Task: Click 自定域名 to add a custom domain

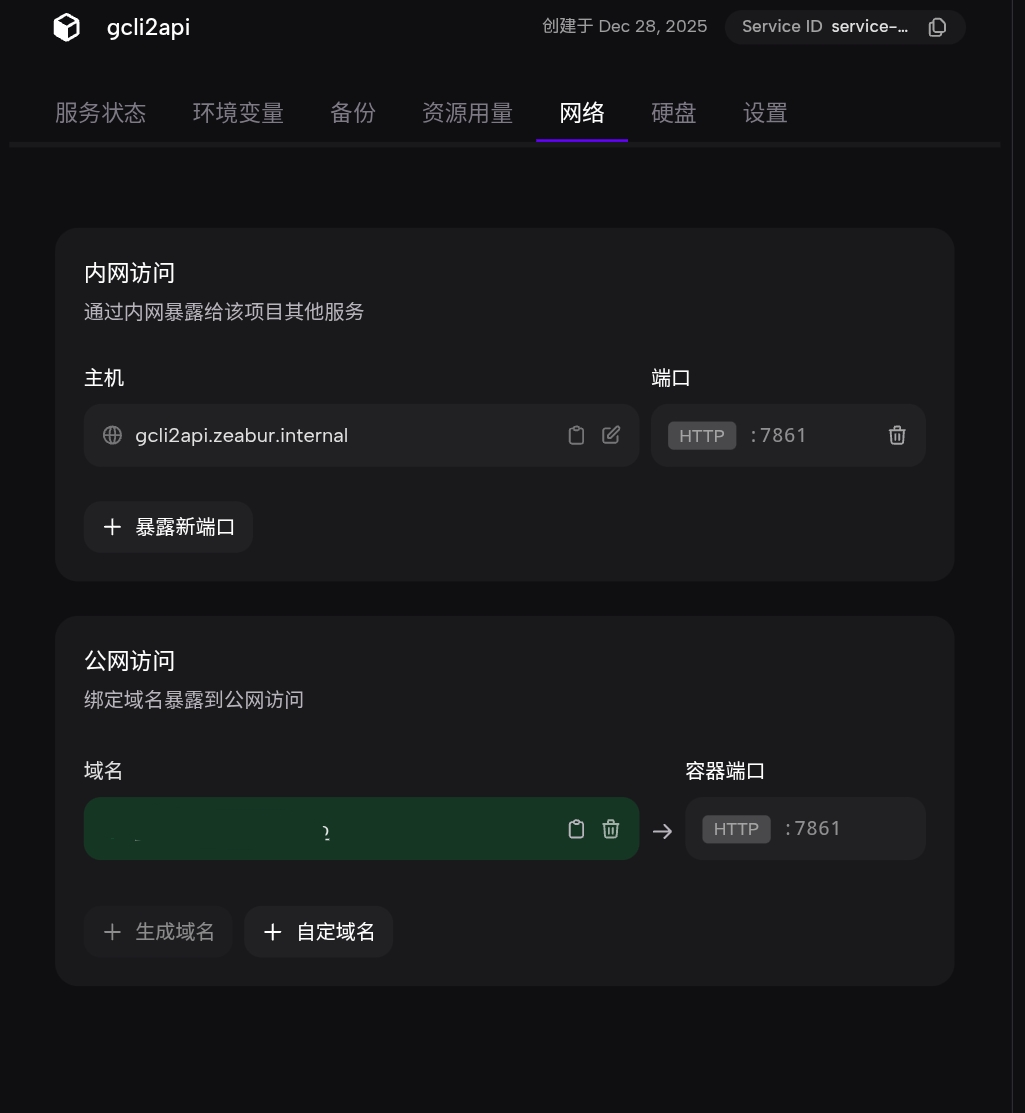Action: point(318,931)
